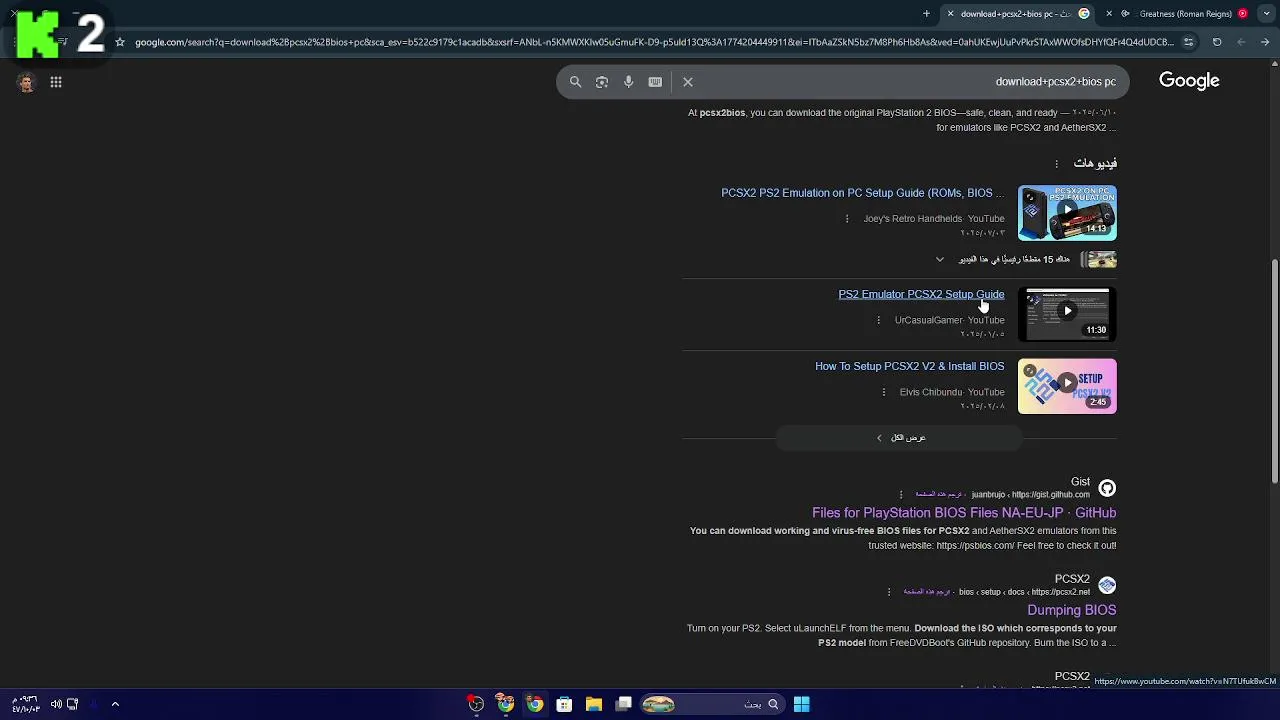Image resolution: width=1280 pixels, height=720 pixels.
Task: Open Google apps grid icon
Action: [x=56, y=82]
